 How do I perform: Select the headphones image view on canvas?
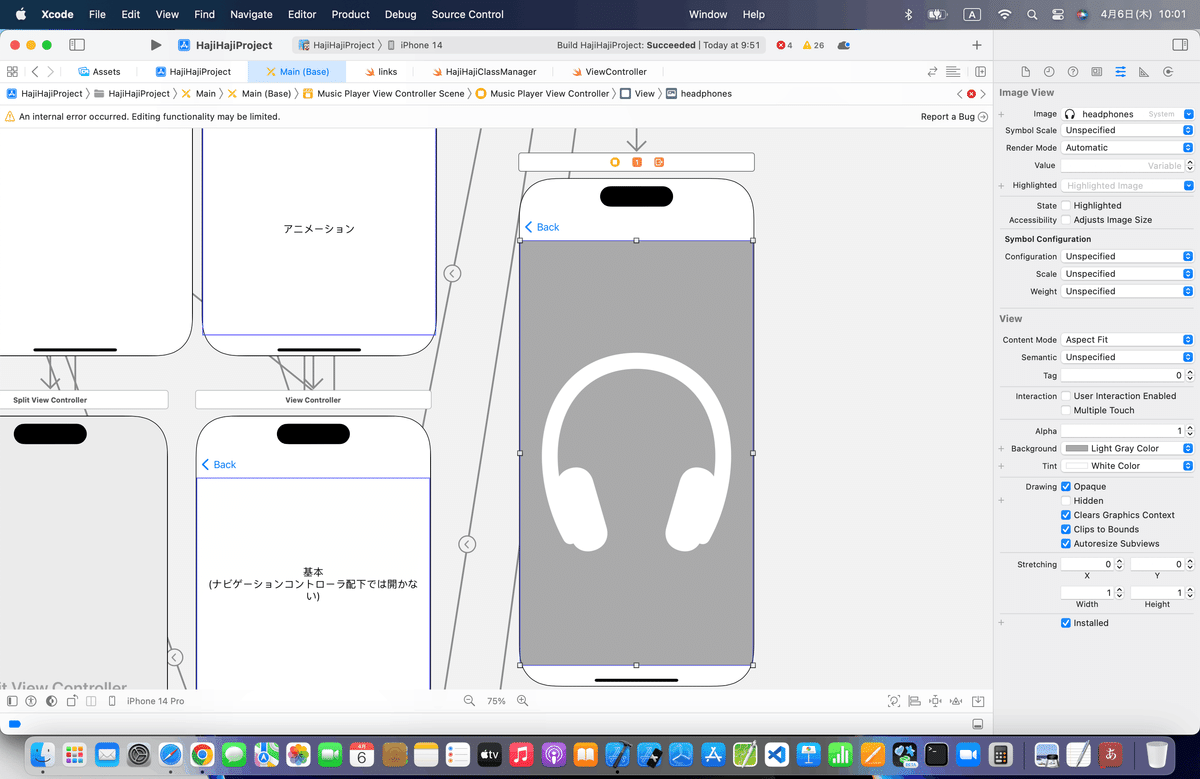[636, 453]
